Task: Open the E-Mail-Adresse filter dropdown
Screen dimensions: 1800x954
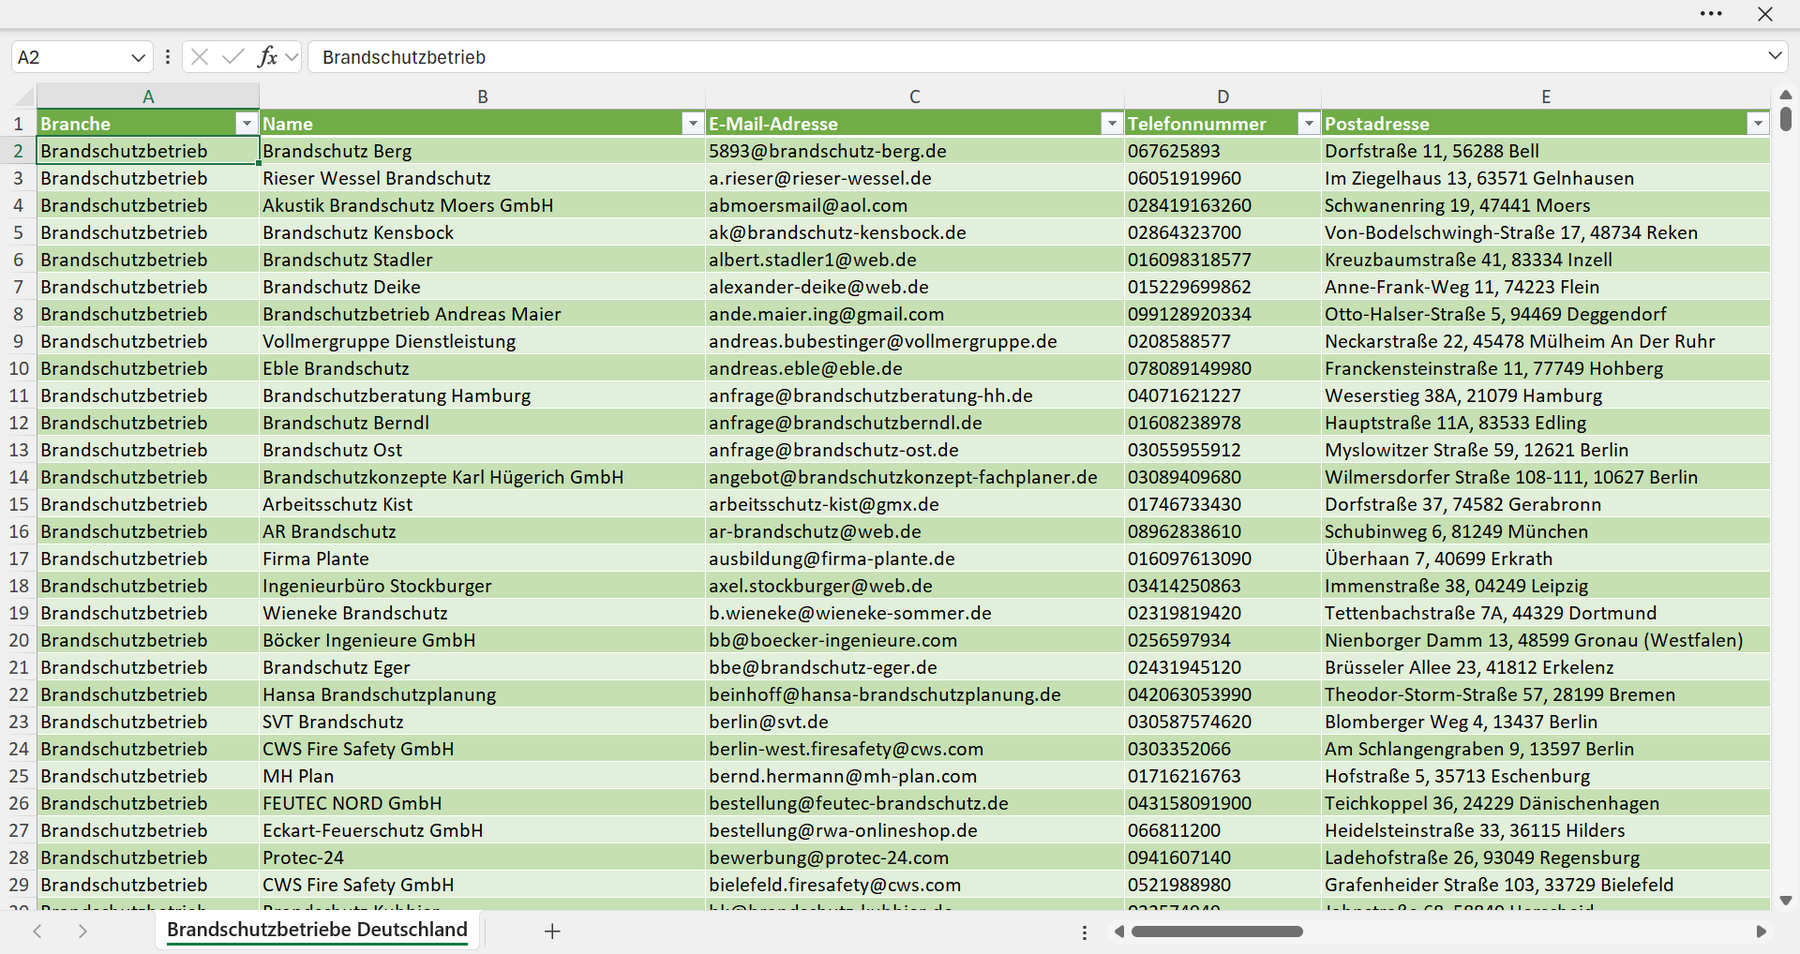Action: (x=1111, y=123)
